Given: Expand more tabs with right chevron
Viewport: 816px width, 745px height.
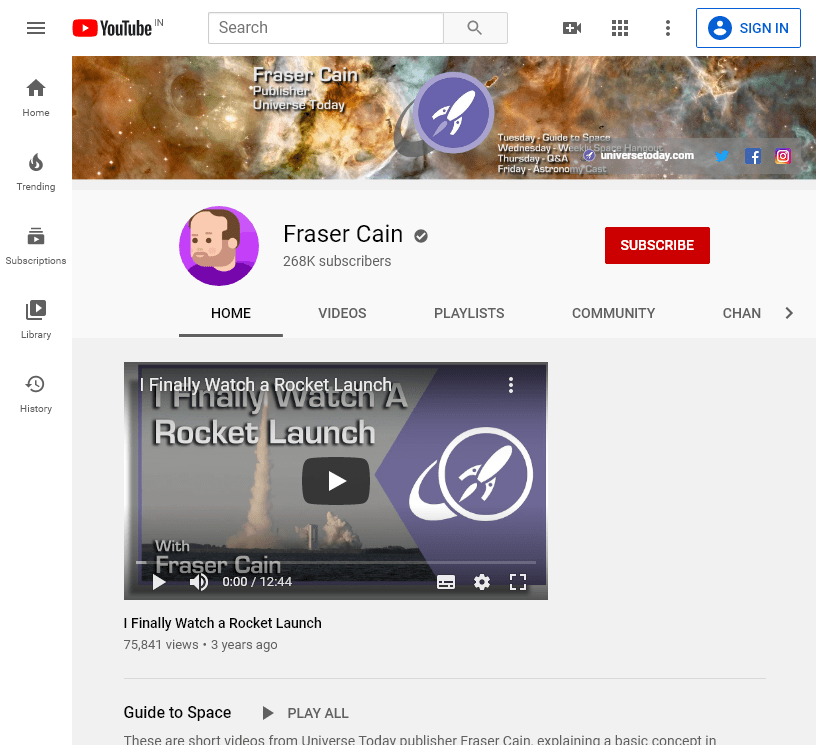Looking at the screenshot, I should click(x=789, y=313).
